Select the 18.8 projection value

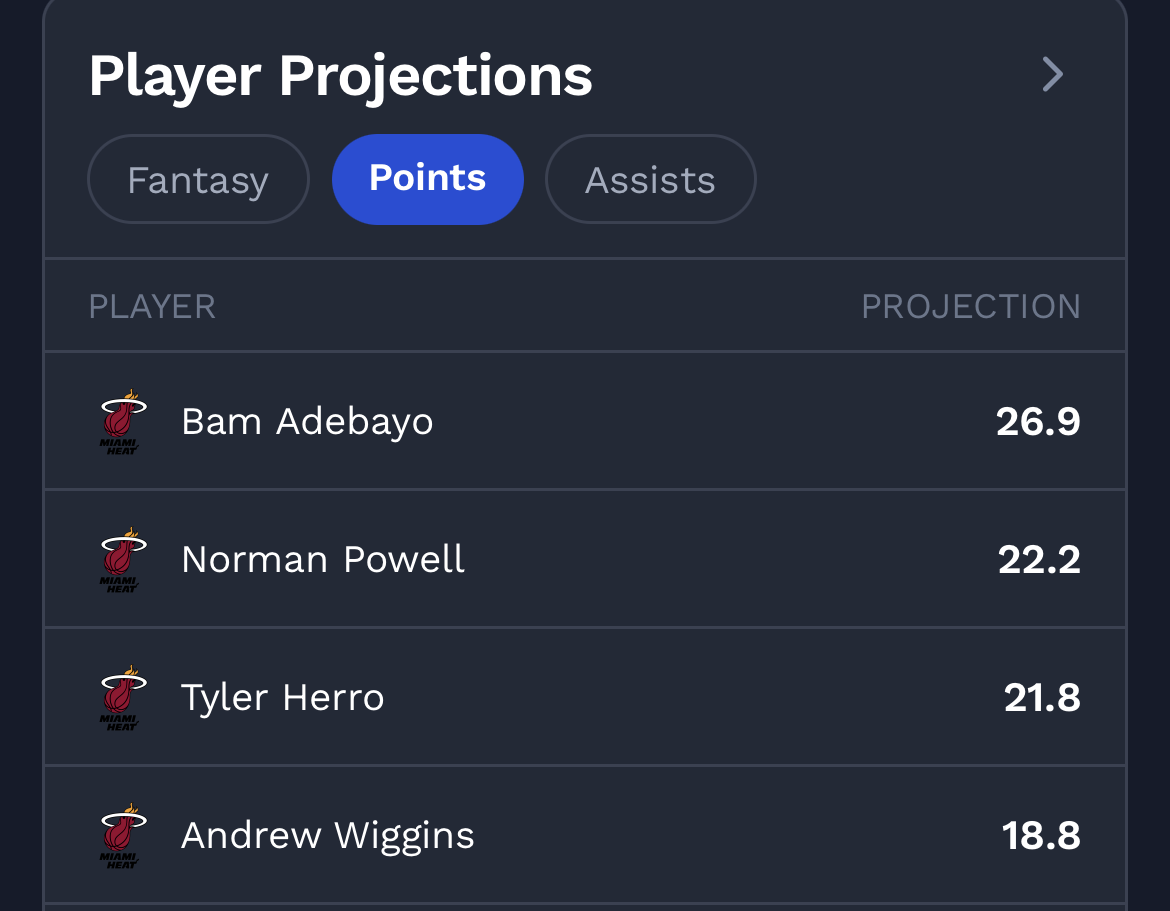point(1041,836)
